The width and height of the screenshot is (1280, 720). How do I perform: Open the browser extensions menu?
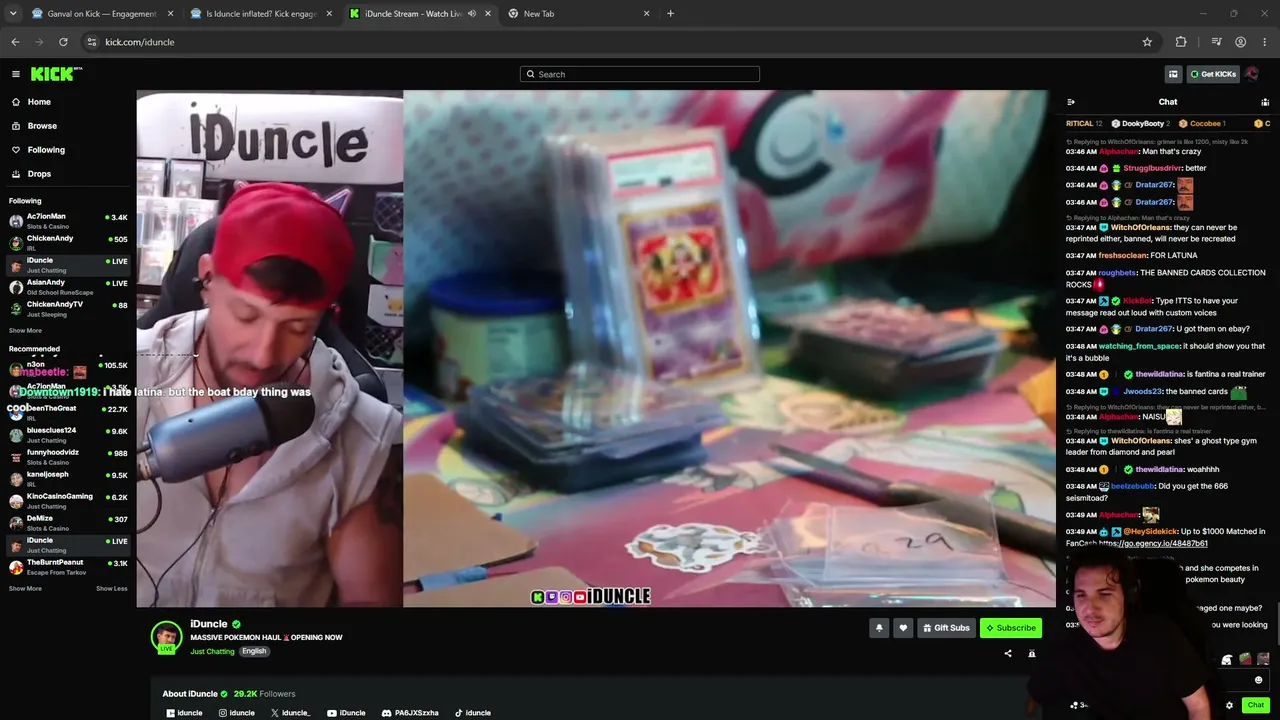click(x=1181, y=42)
